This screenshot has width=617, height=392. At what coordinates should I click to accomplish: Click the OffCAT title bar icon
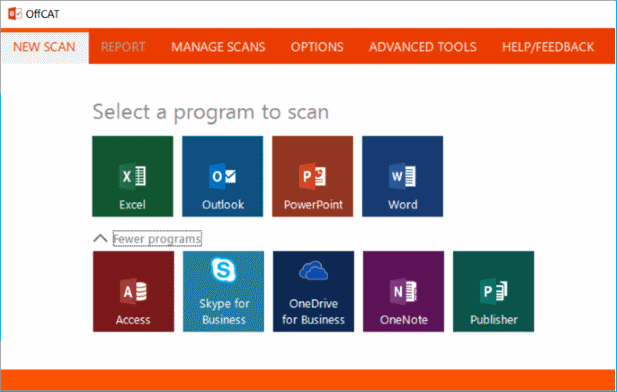(x=15, y=14)
